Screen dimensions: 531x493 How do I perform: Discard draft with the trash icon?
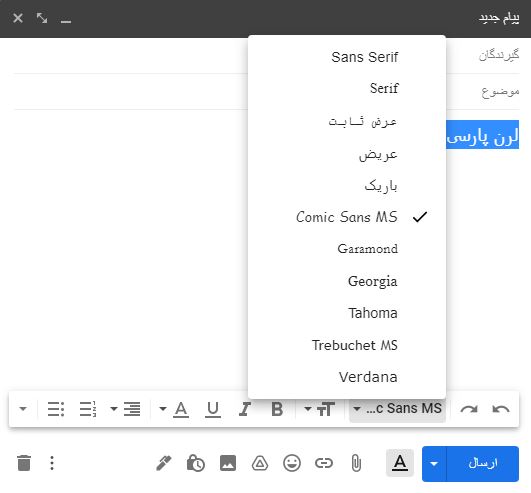coord(24,463)
